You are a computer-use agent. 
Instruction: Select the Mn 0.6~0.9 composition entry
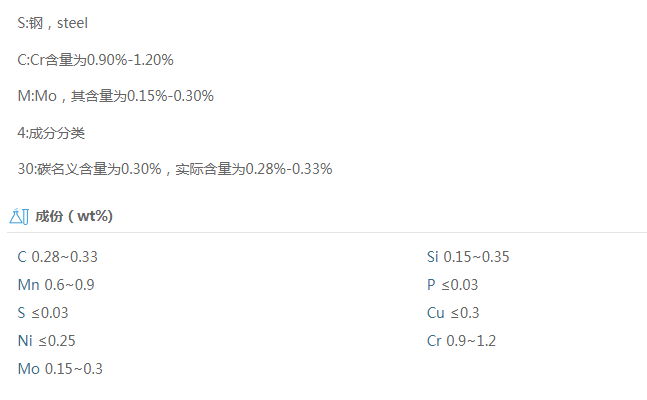pos(56,285)
